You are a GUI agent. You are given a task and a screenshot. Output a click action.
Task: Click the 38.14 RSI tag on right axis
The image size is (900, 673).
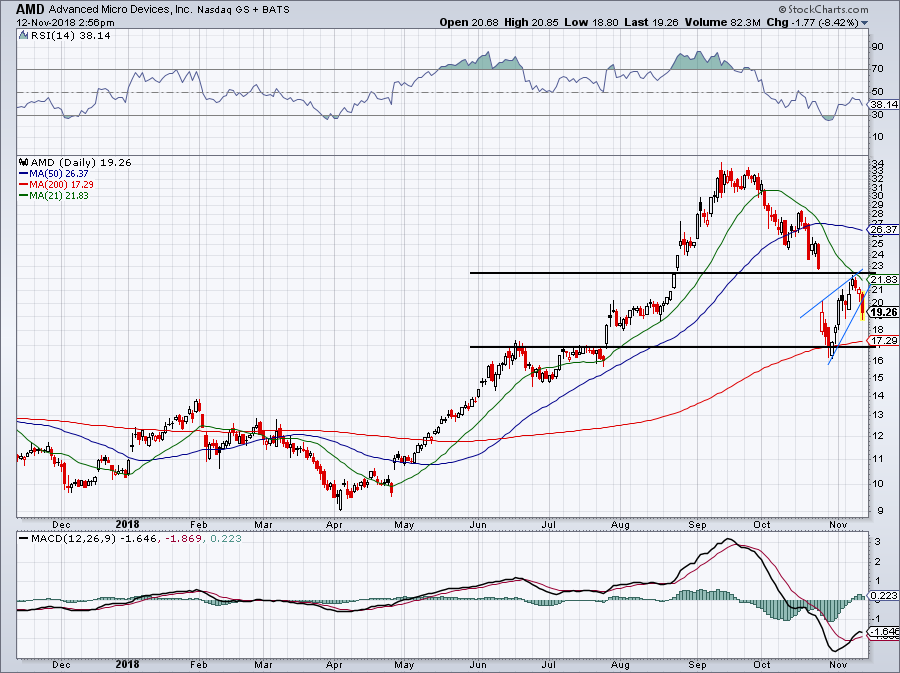pyautogui.click(x=884, y=104)
